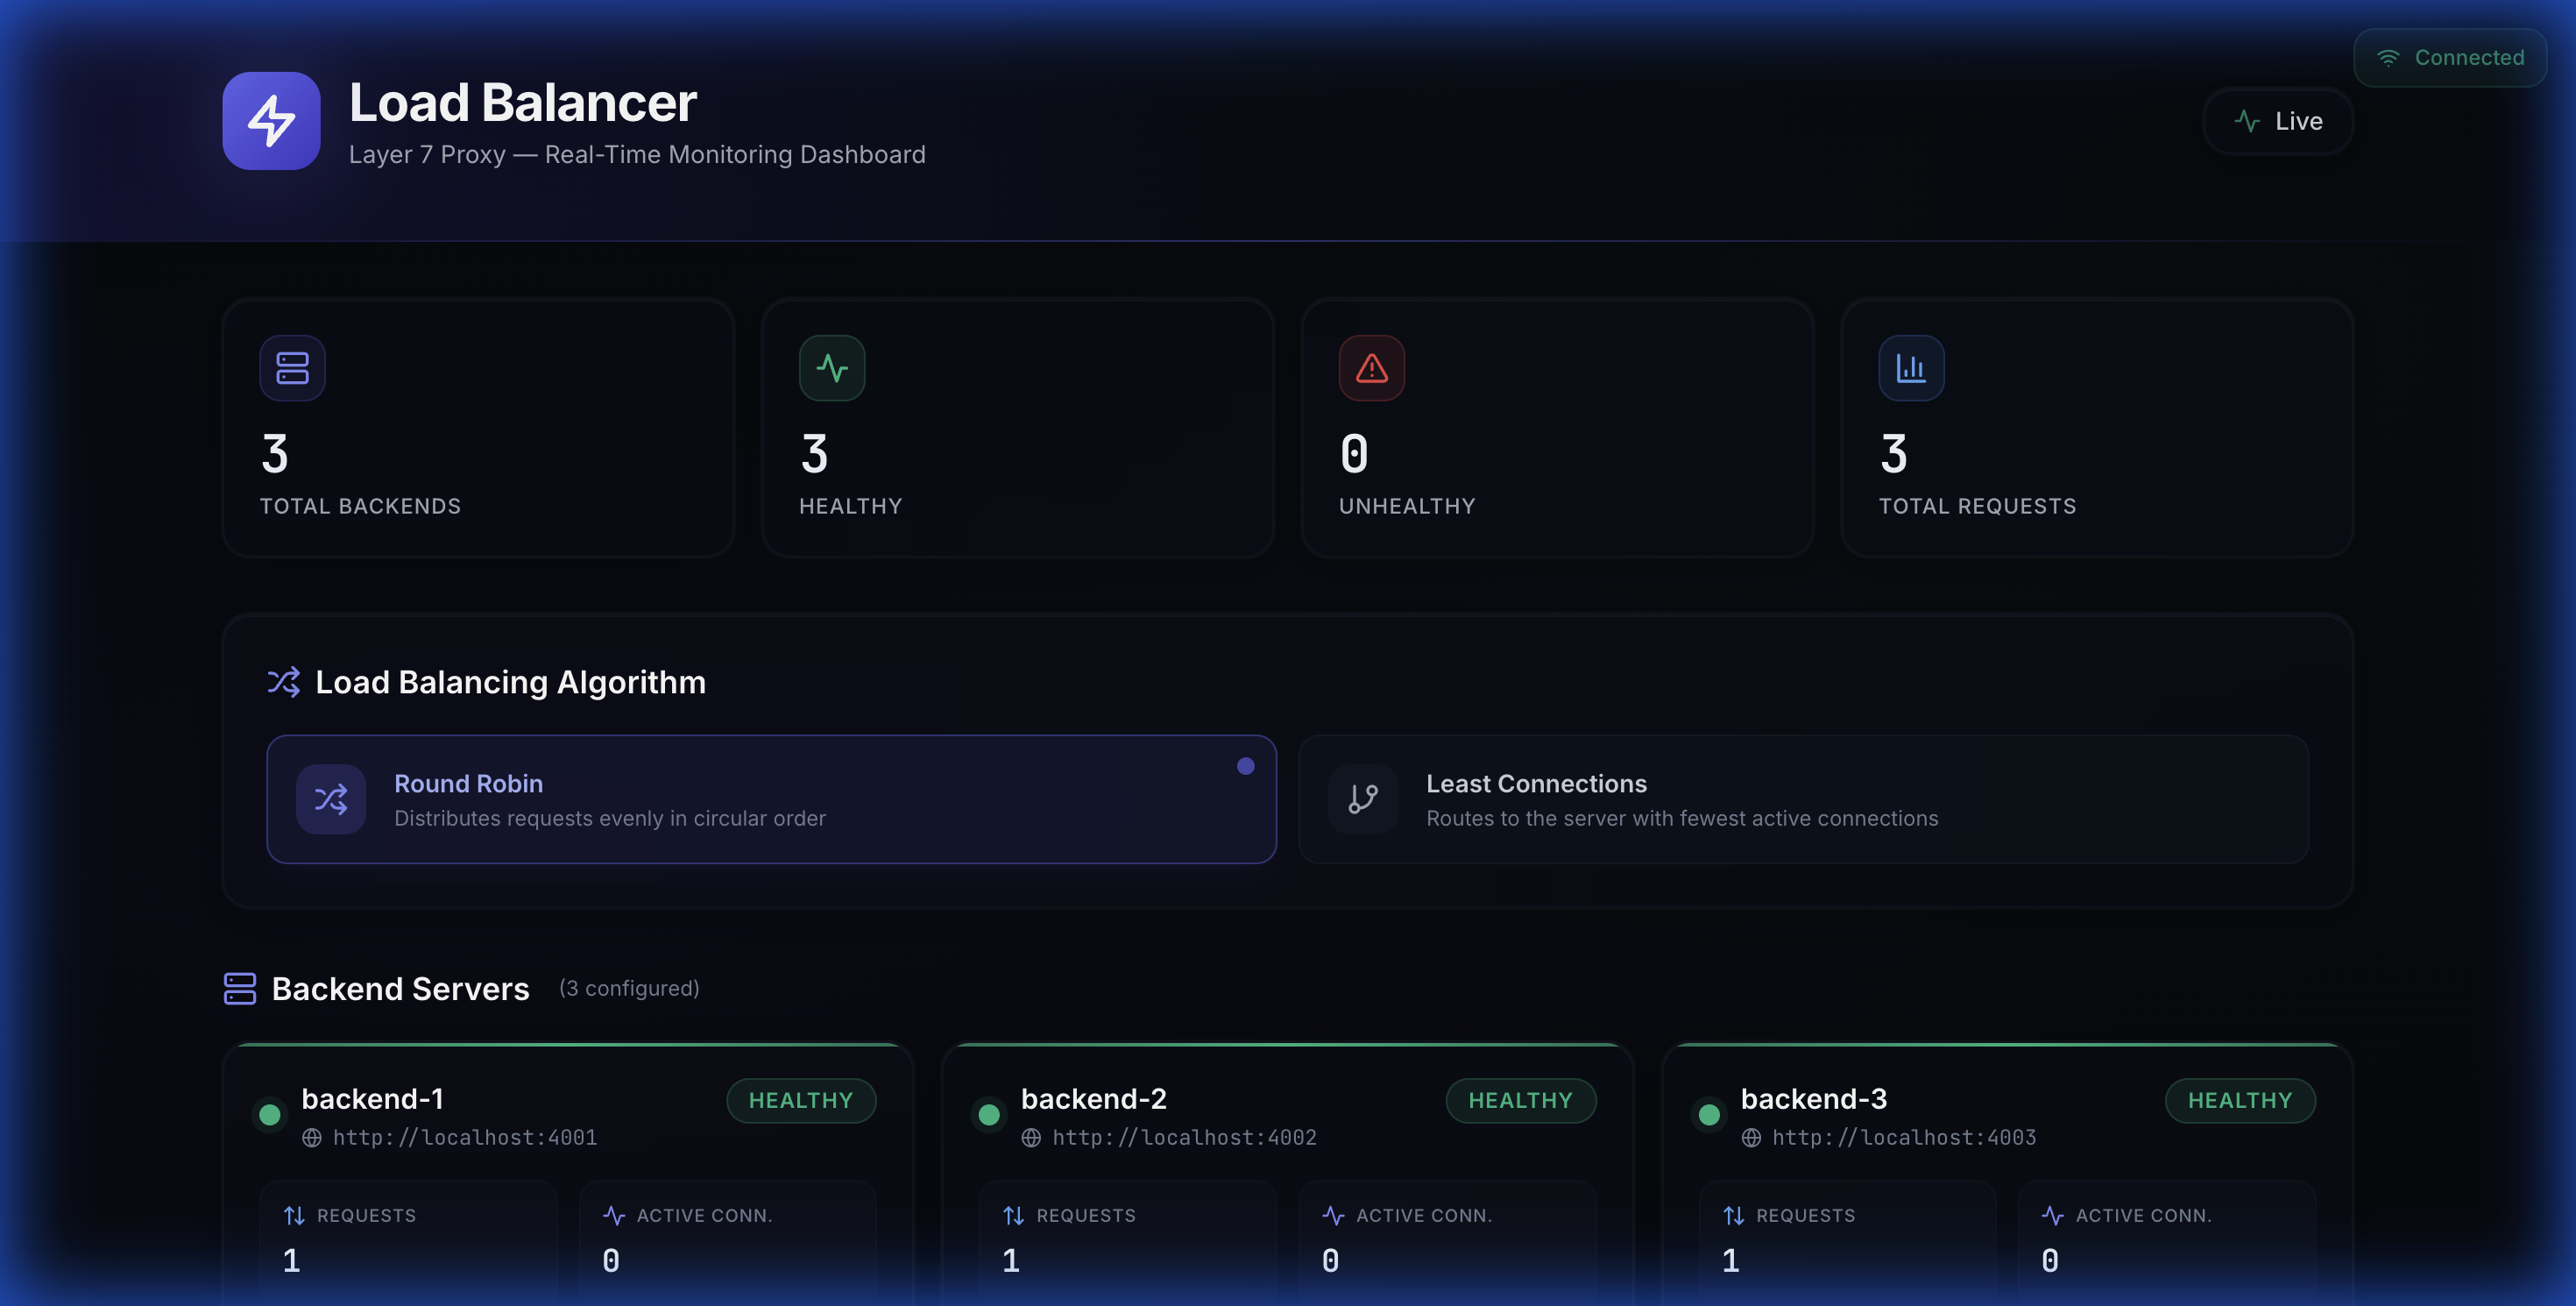Click the Round Robin selected indicator dot

click(x=1245, y=766)
